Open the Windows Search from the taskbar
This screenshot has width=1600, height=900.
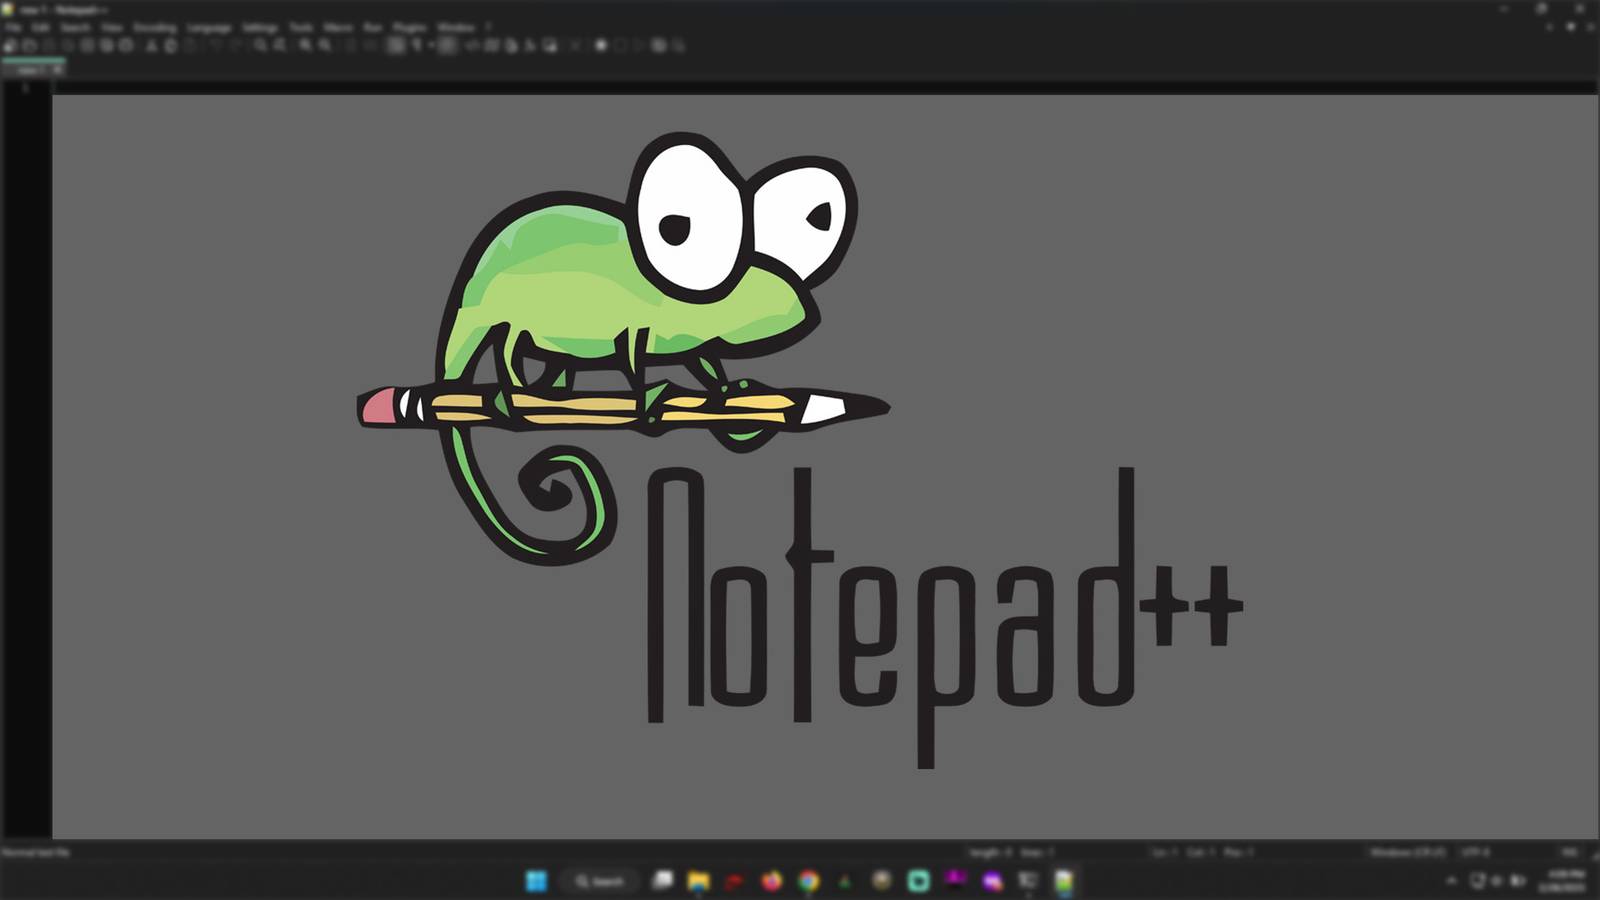[x=597, y=881]
